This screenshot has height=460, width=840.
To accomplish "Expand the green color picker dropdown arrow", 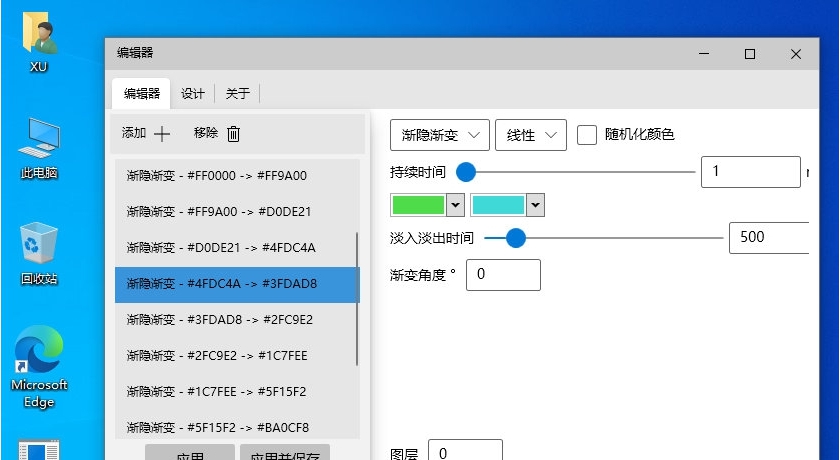I will (455, 205).
